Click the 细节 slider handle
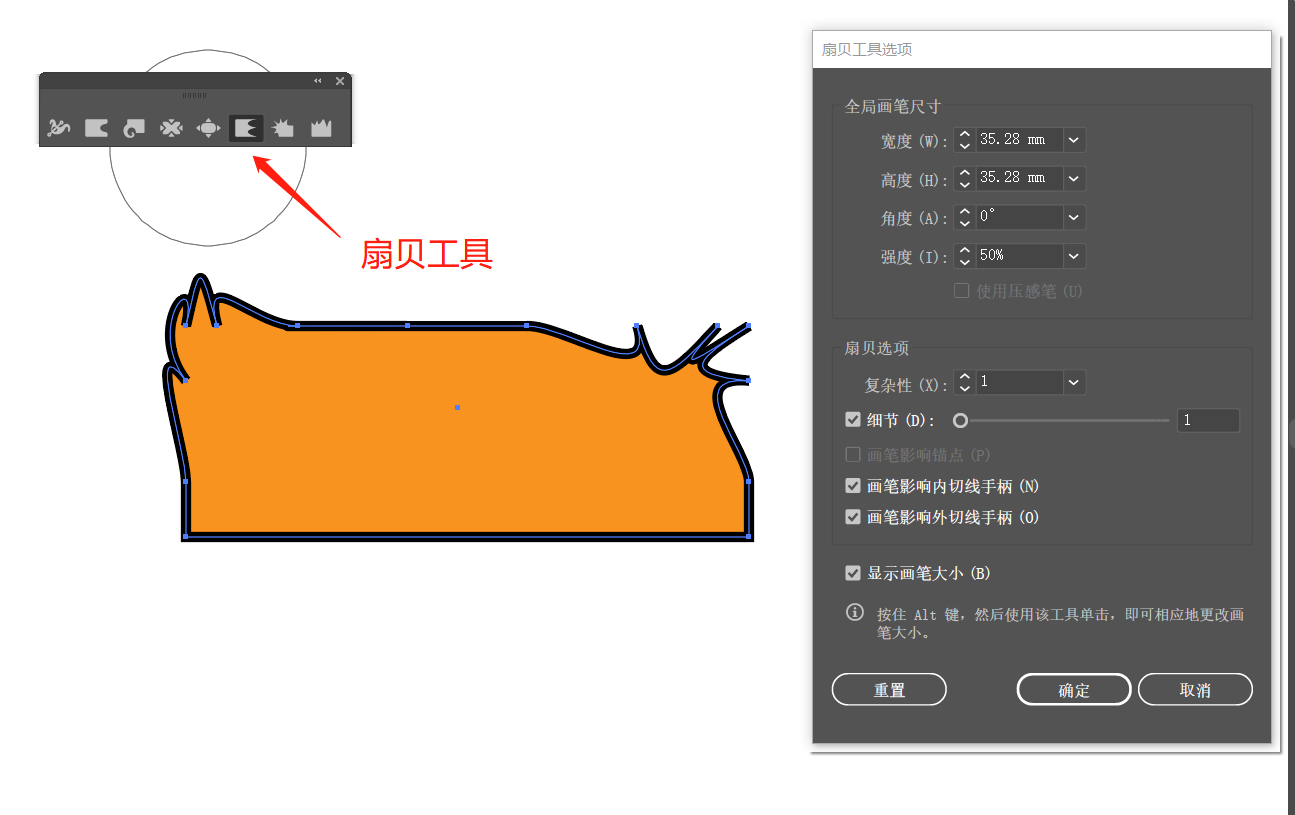Viewport: 1295px width, 815px height. pyautogui.click(x=960, y=421)
